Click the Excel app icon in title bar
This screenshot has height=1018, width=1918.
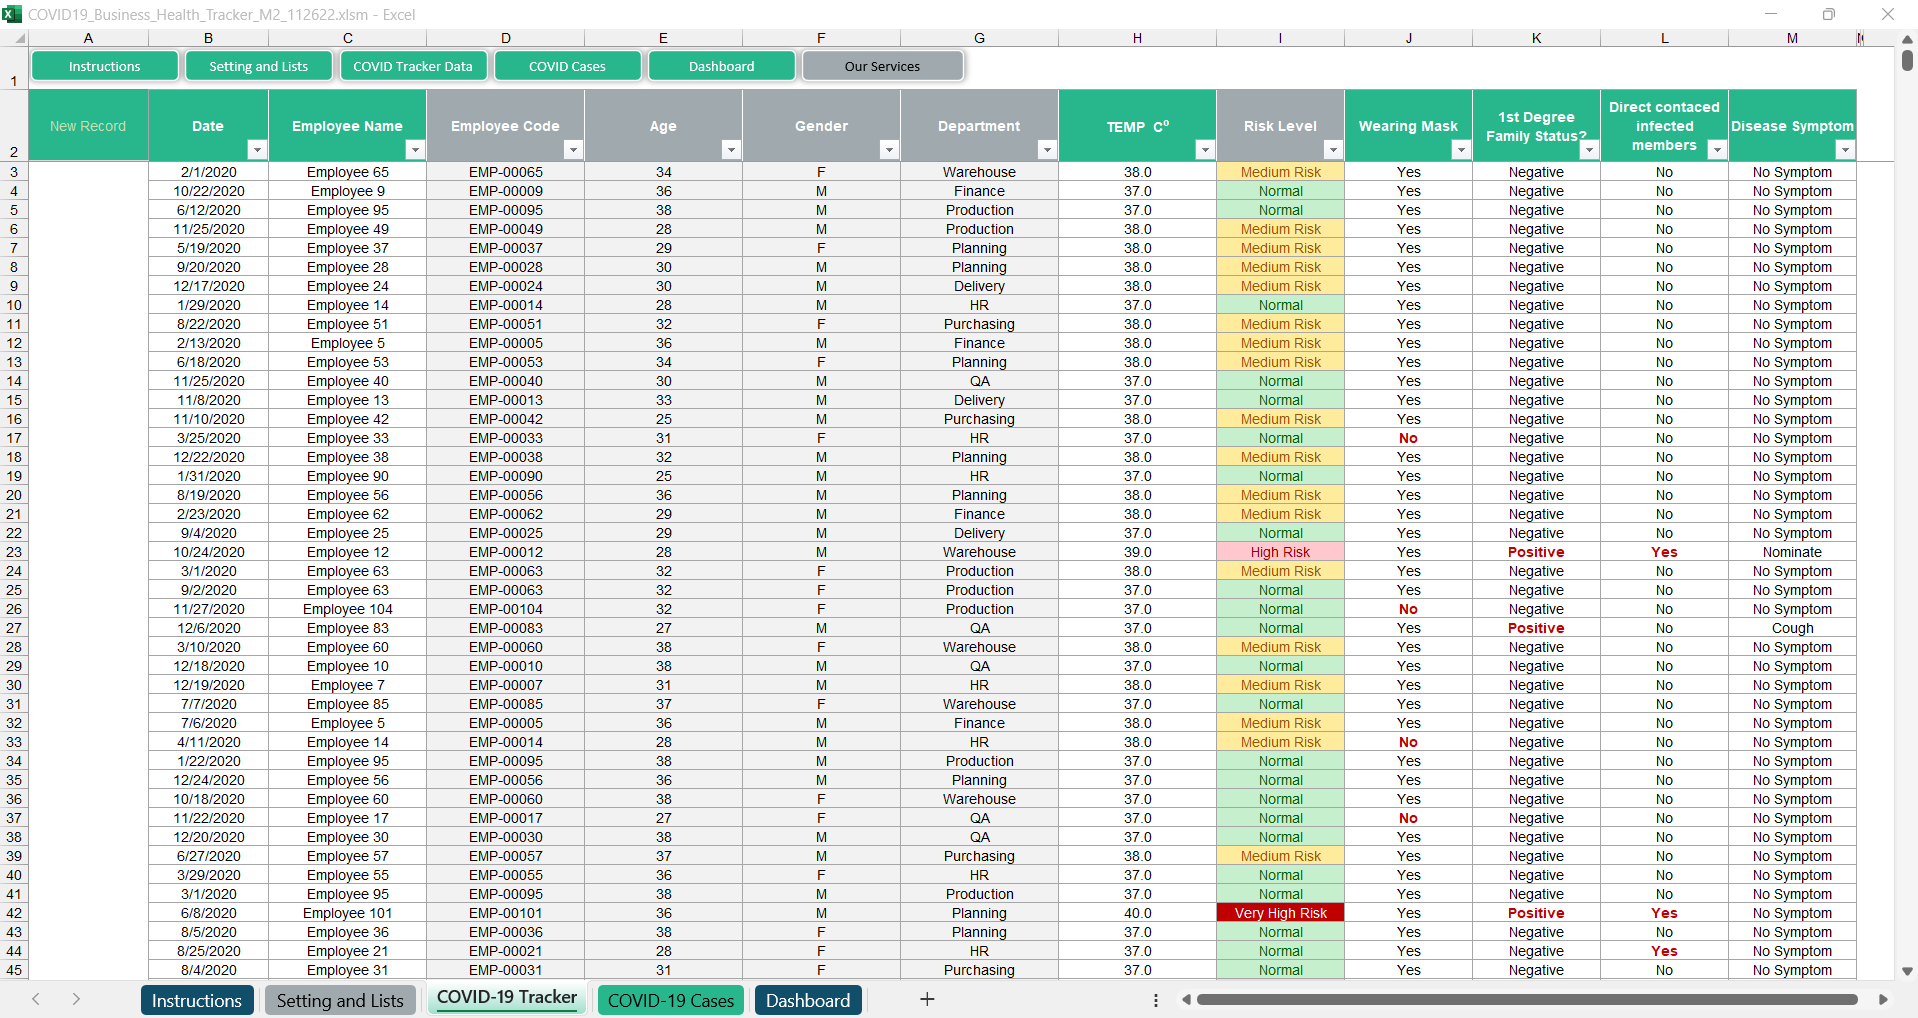pyautogui.click(x=12, y=14)
